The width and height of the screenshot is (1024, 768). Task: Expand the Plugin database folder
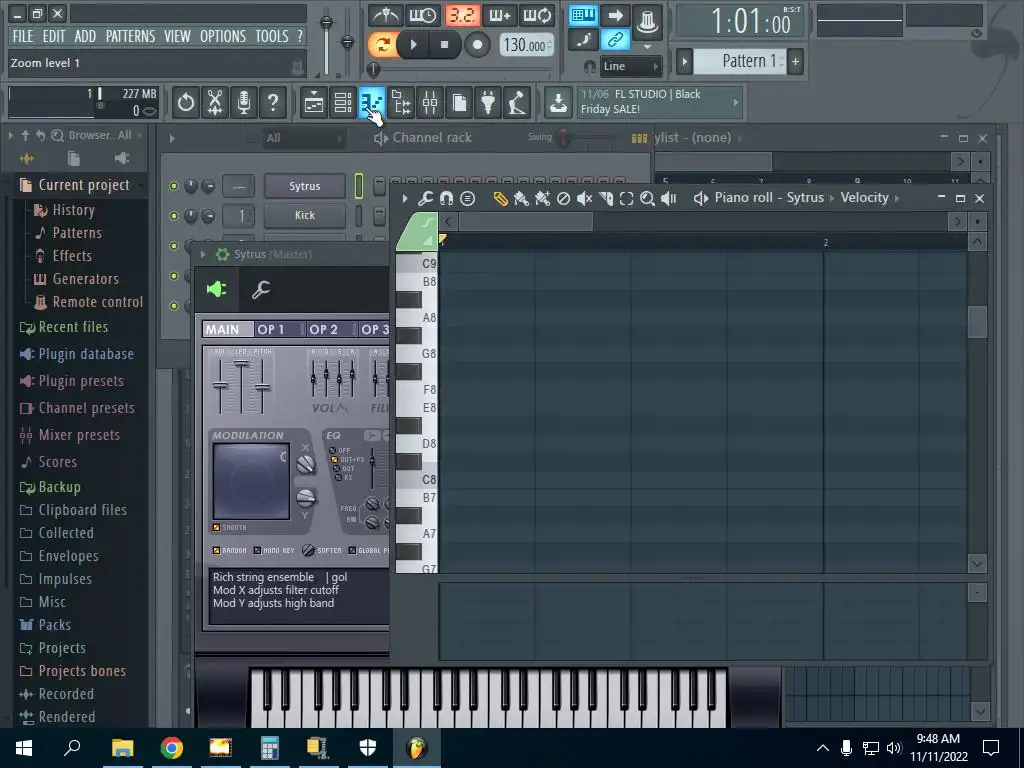(x=76, y=354)
